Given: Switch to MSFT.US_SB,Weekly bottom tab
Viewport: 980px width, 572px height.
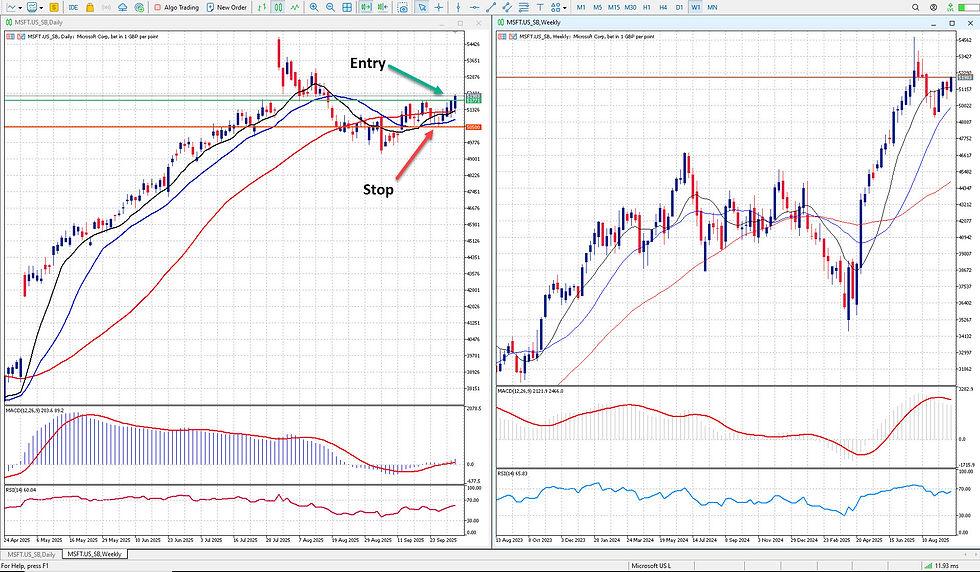Looking at the screenshot, I should click(94, 554).
